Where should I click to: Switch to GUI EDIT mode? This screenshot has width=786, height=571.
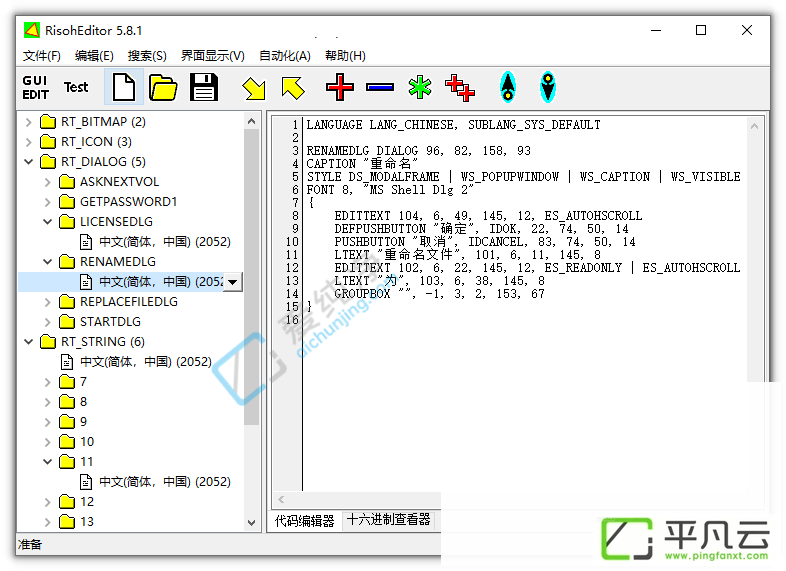click(36, 87)
